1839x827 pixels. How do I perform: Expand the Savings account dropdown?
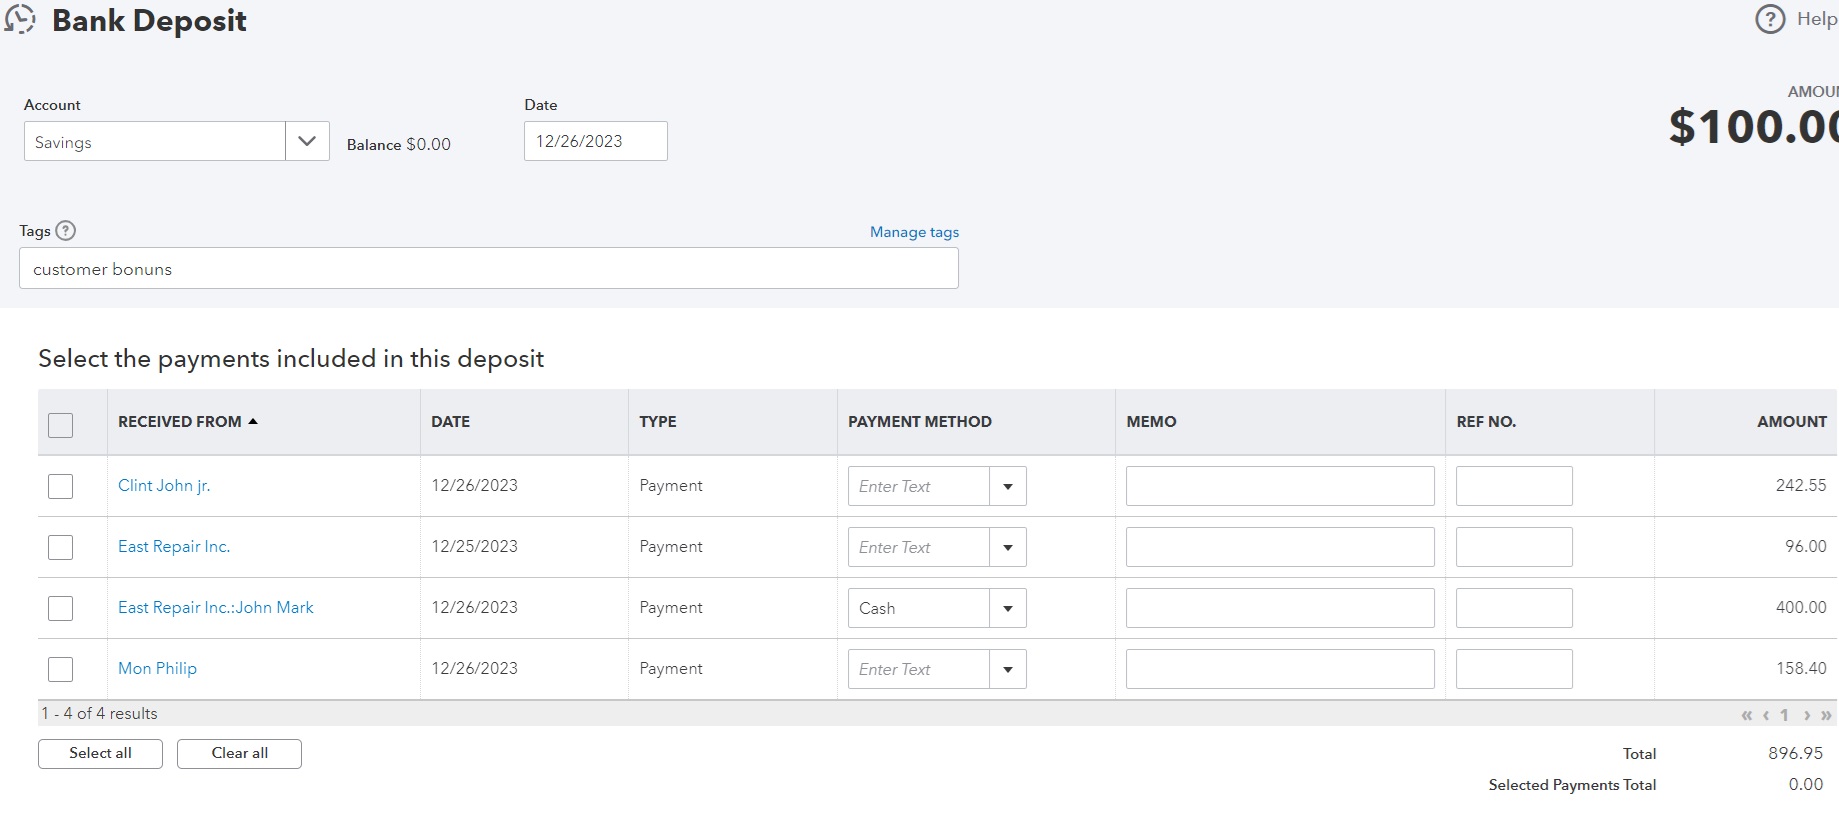coord(307,142)
